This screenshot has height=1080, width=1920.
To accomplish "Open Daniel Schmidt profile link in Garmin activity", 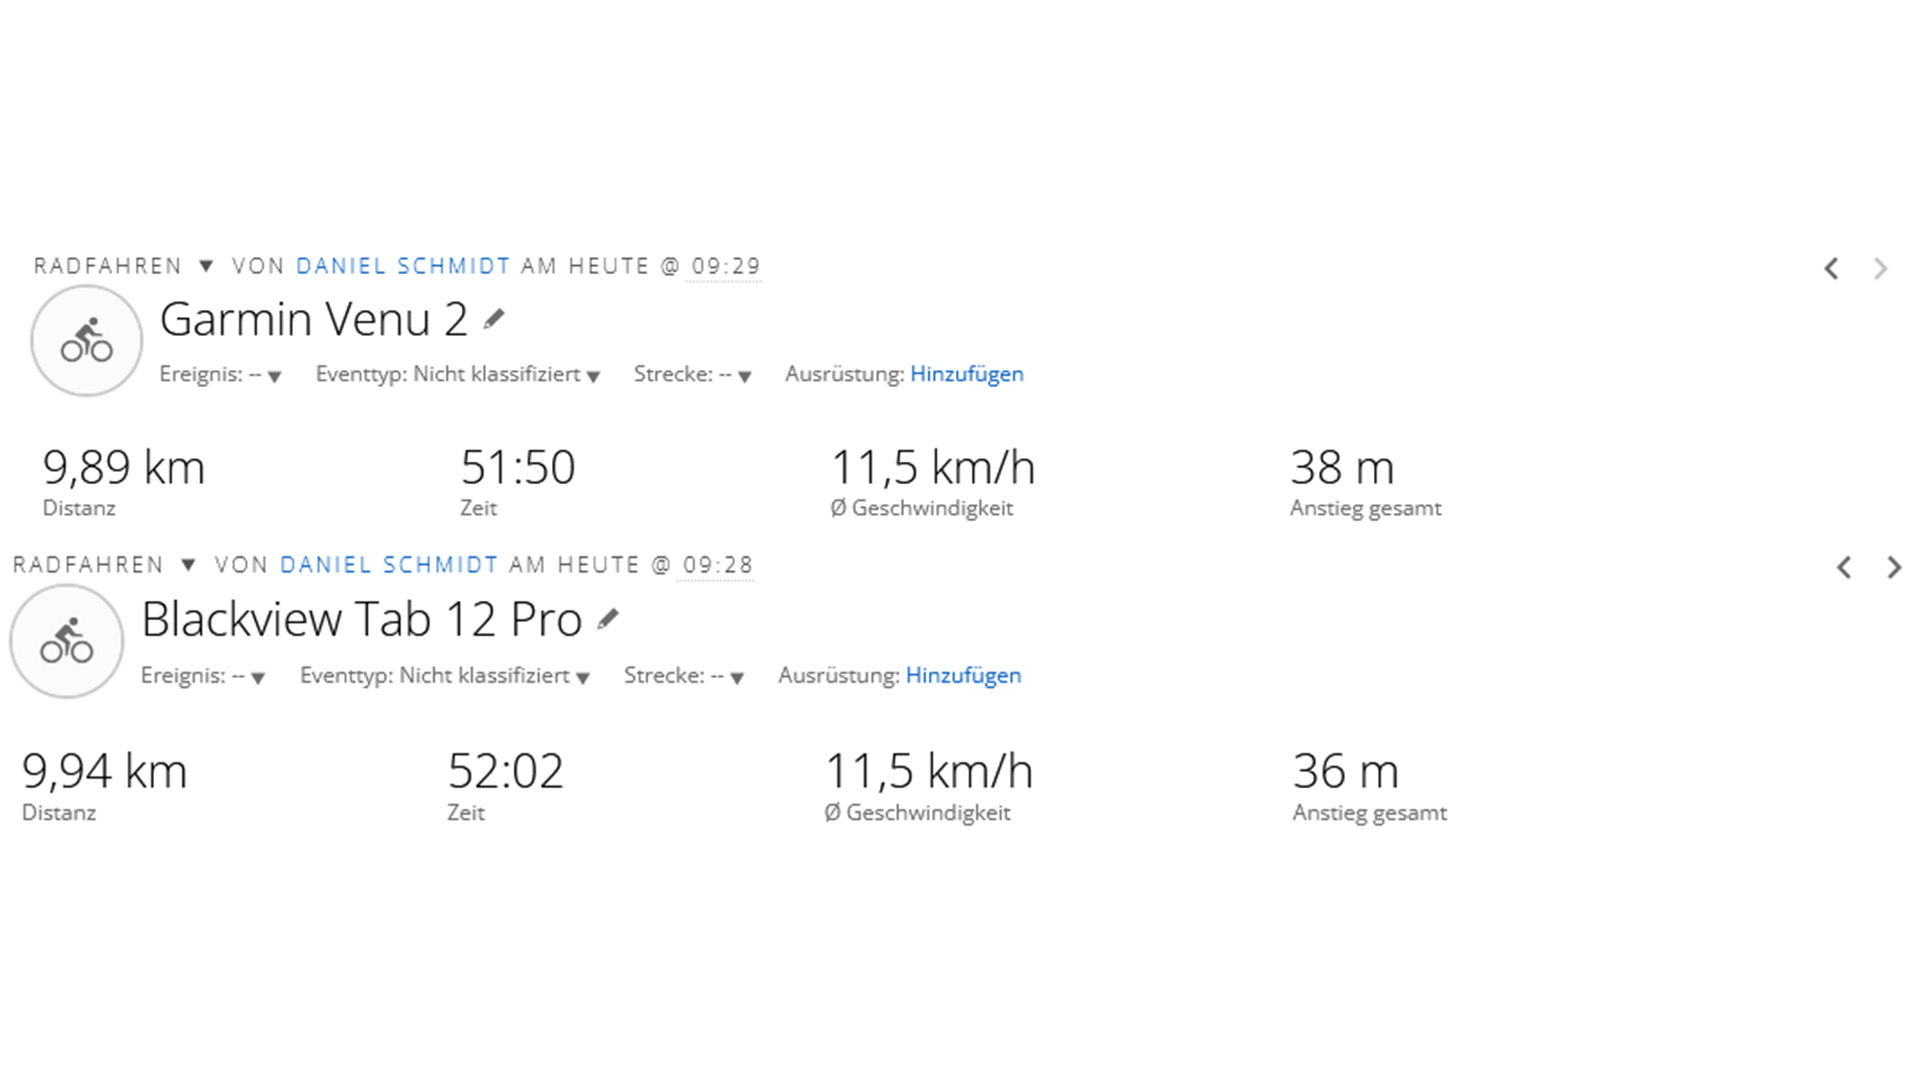I will [x=403, y=266].
